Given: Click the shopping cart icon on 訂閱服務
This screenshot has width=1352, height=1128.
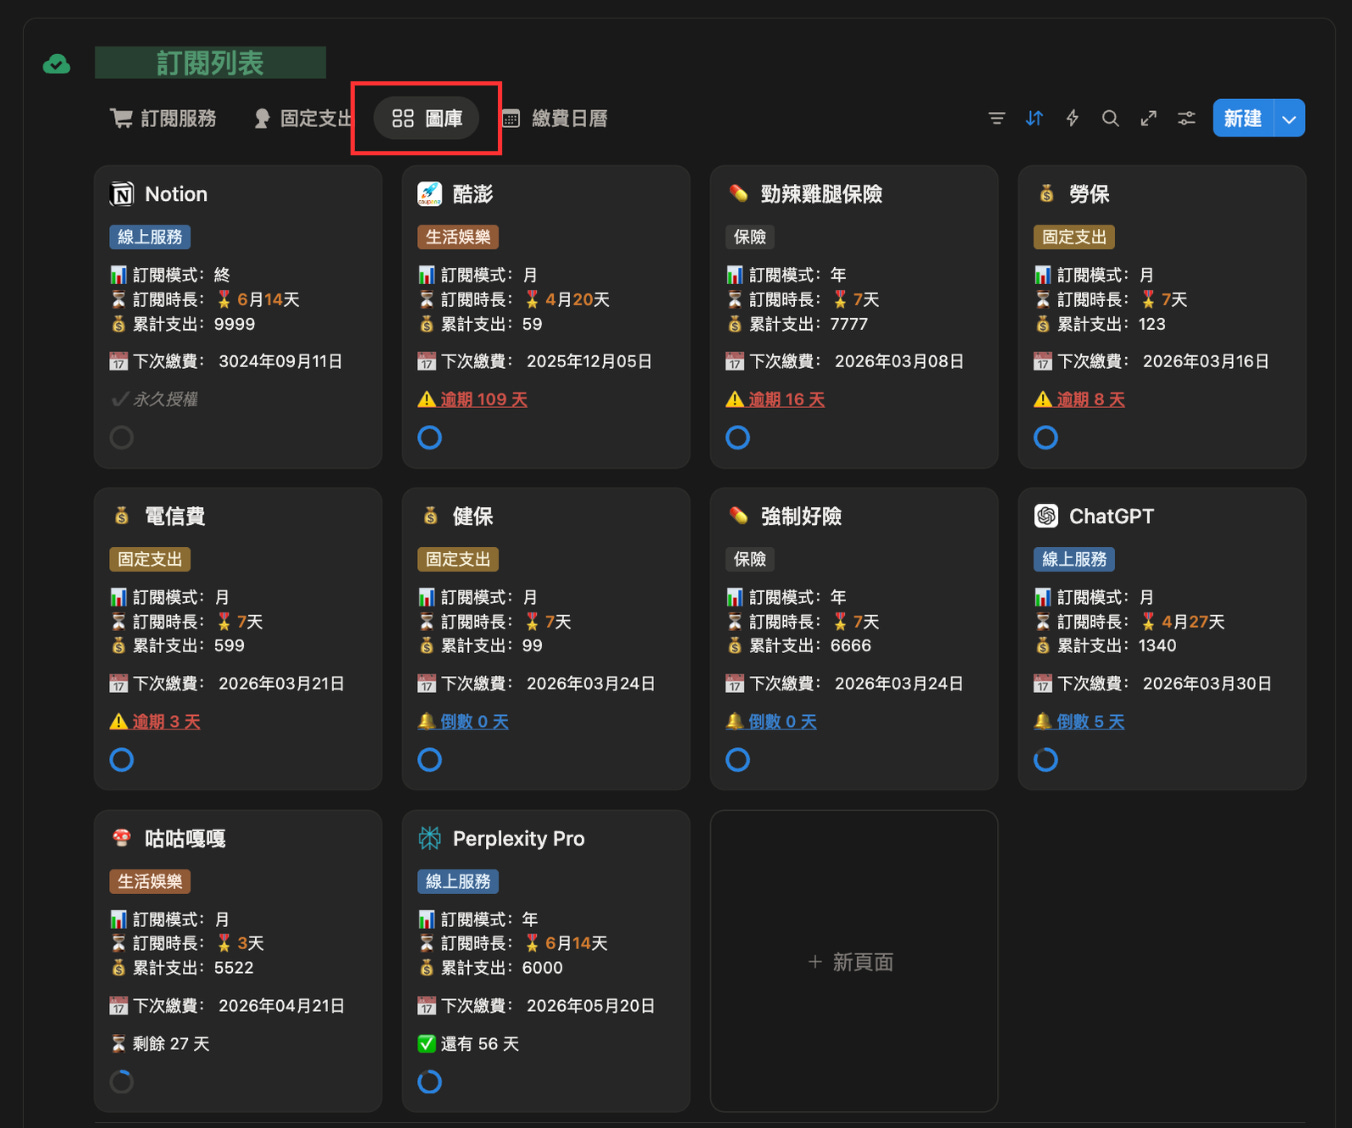Looking at the screenshot, I should tap(121, 118).
